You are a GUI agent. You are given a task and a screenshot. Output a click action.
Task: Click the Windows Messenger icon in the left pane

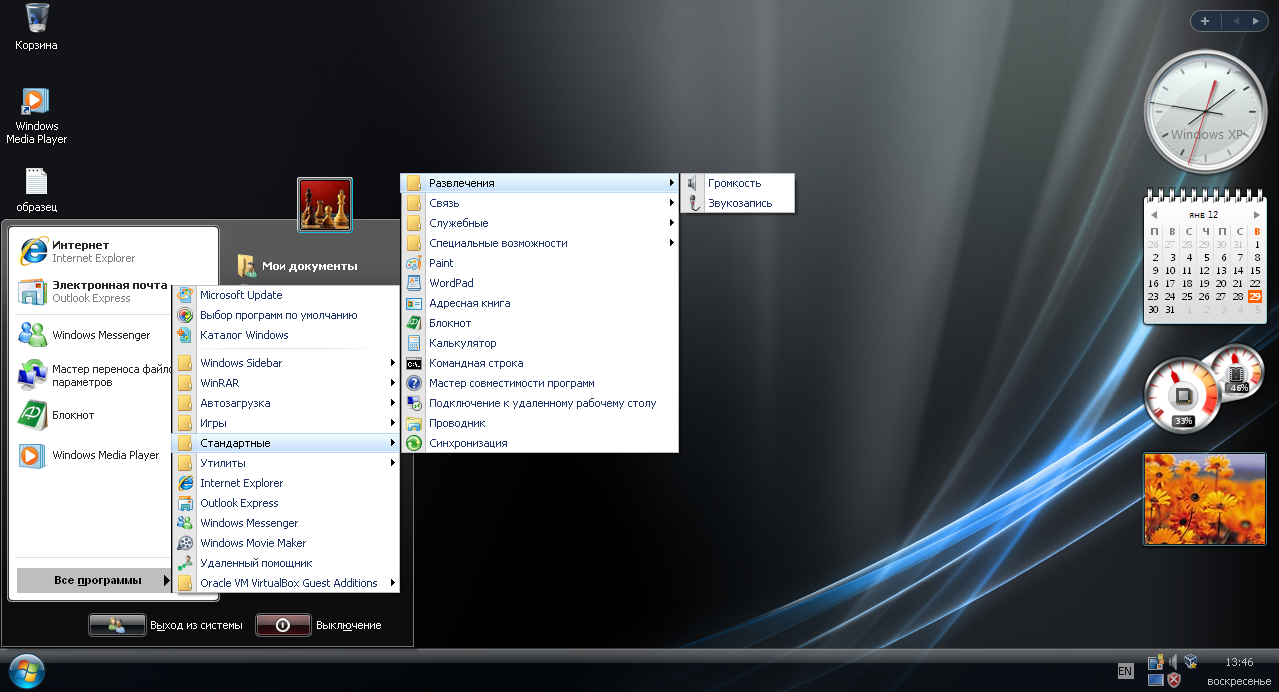click(33, 335)
